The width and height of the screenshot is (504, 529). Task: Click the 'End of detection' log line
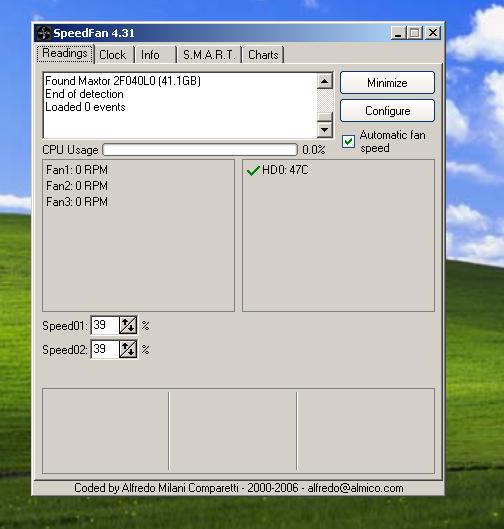tap(84, 94)
